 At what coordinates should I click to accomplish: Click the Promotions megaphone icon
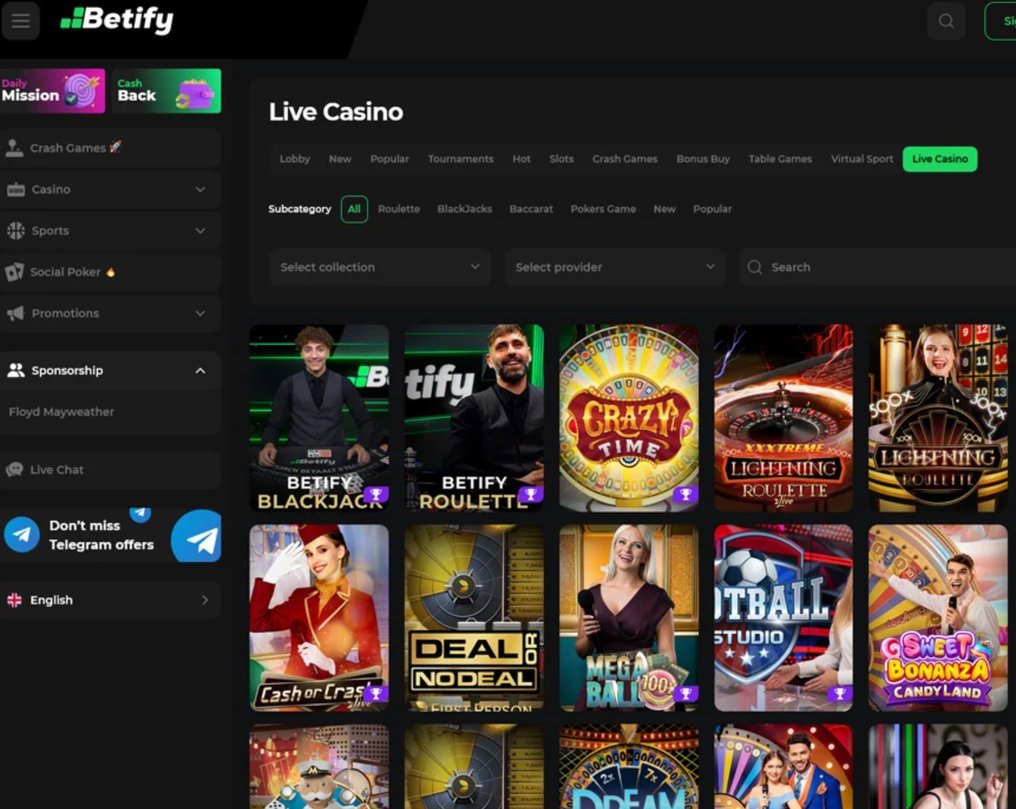click(16, 313)
